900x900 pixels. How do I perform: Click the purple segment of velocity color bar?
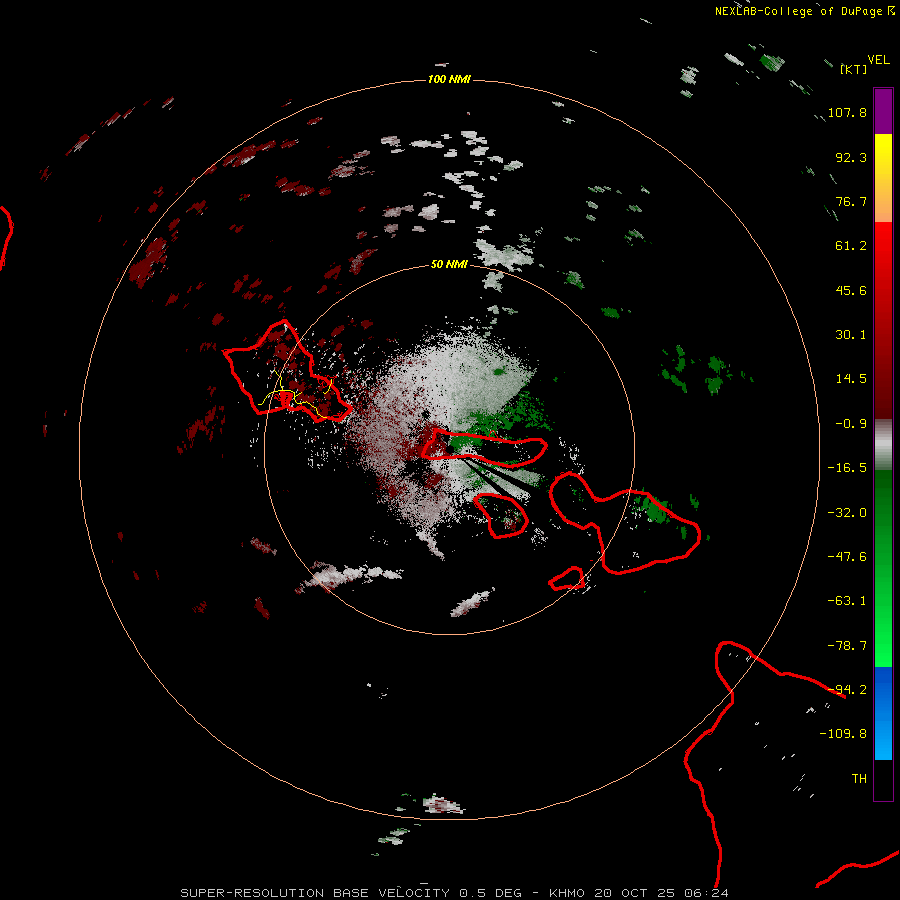tap(883, 111)
